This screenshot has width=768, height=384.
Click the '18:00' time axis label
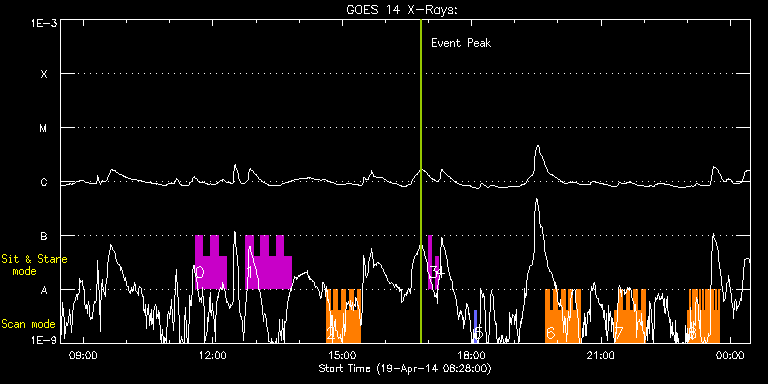pyautogui.click(x=472, y=356)
